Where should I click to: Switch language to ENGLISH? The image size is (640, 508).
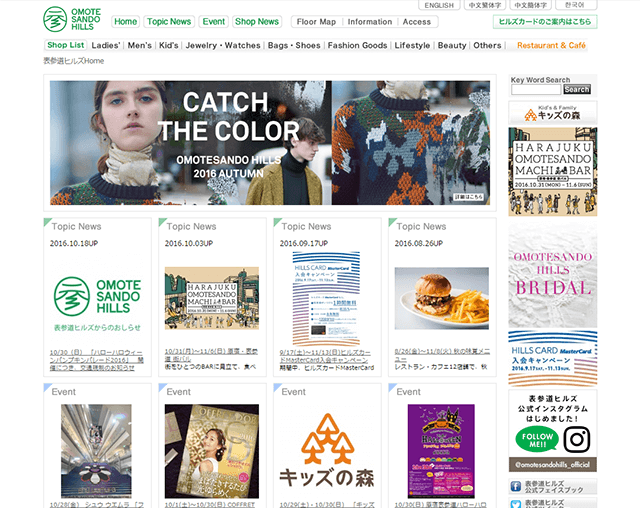[439, 5]
